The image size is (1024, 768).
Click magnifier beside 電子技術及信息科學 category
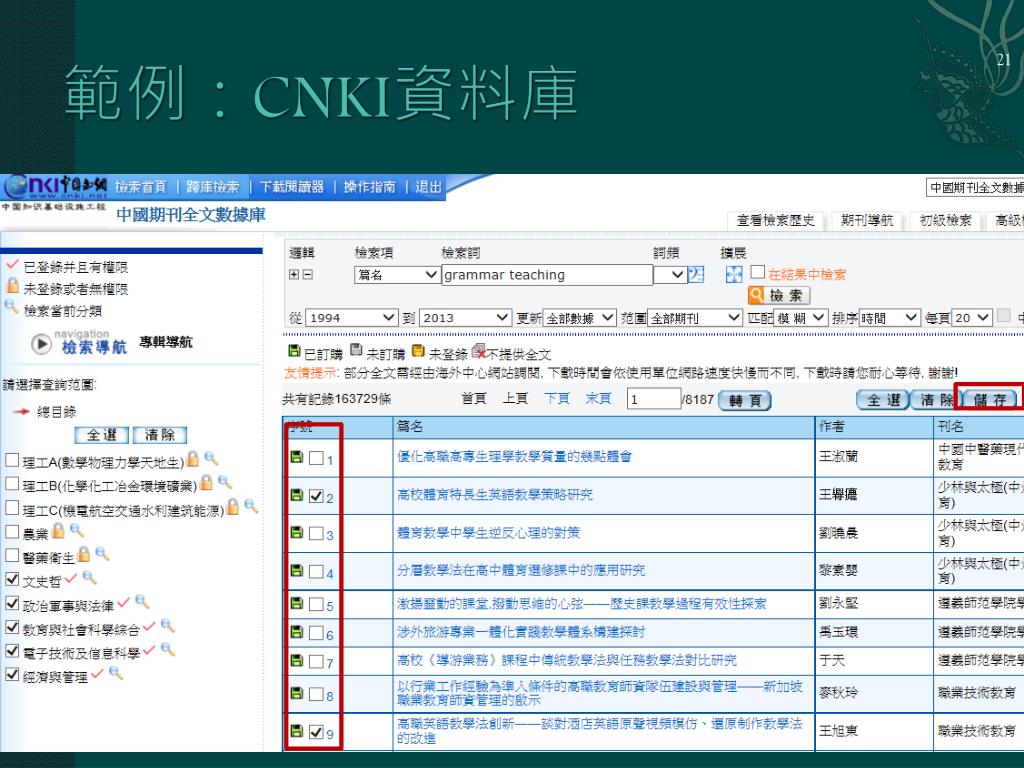[x=168, y=649]
